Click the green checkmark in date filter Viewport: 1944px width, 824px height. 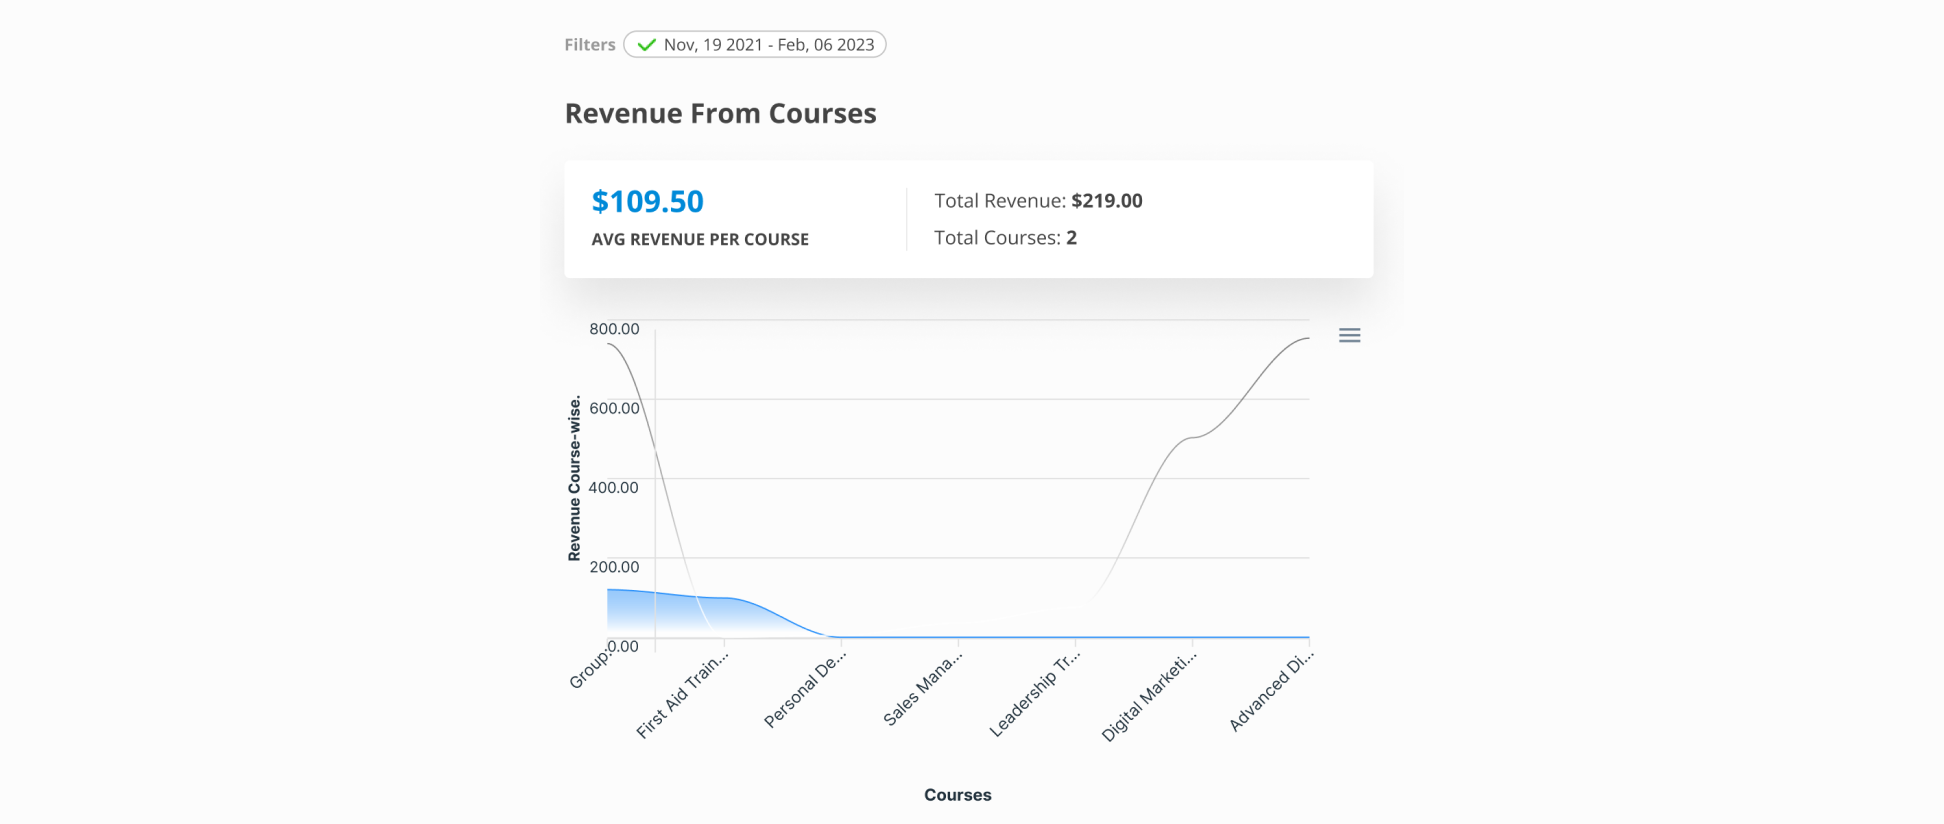(x=646, y=45)
